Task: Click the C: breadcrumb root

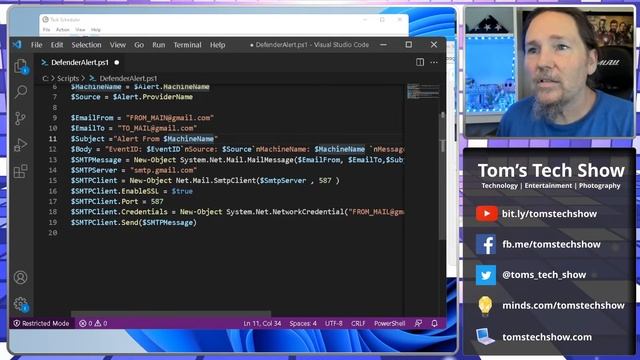Action: click(45, 78)
